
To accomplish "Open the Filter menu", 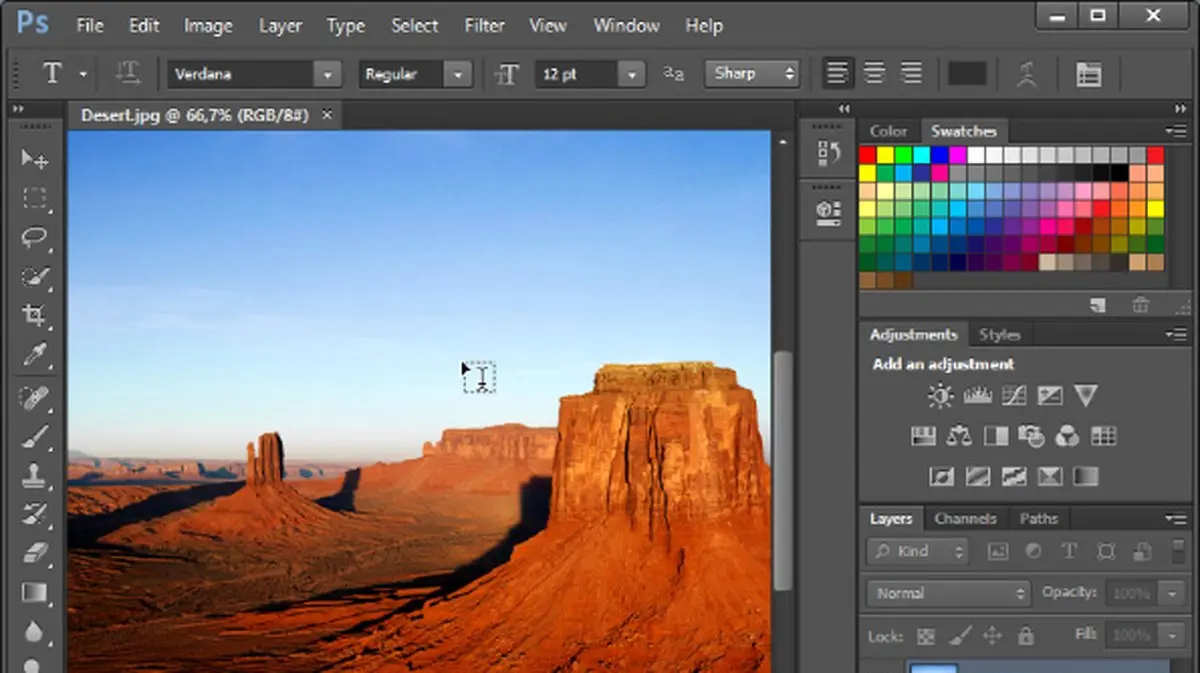I will (484, 26).
